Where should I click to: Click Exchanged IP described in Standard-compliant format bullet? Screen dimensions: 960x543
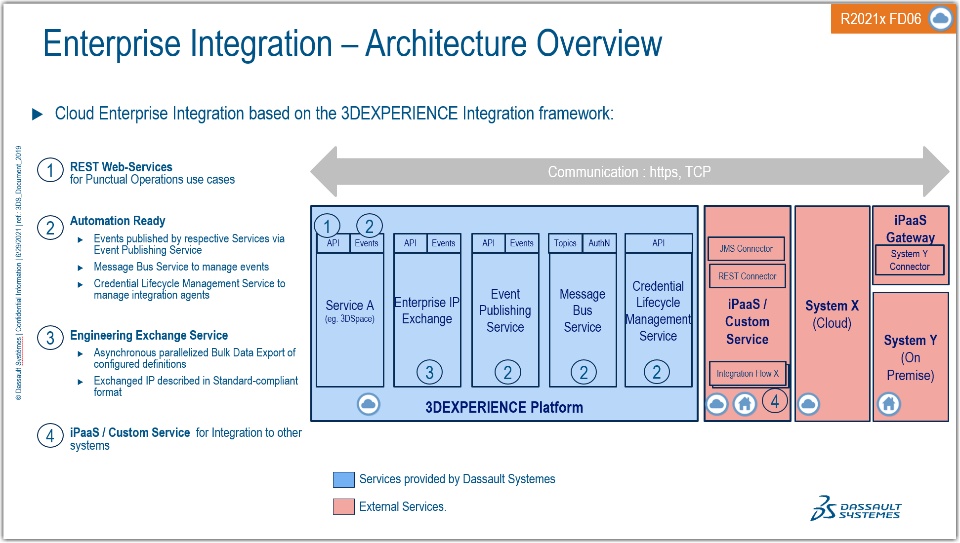(195, 386)
